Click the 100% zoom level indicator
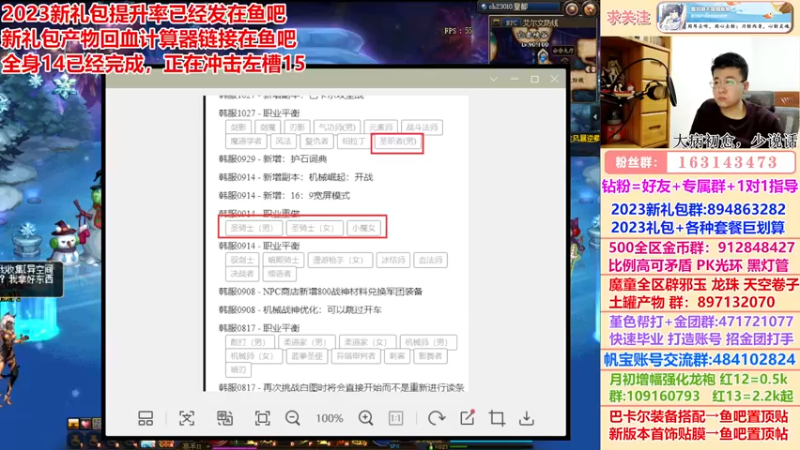The height and width of the screenshot is (450, 800). coord(329,418)
